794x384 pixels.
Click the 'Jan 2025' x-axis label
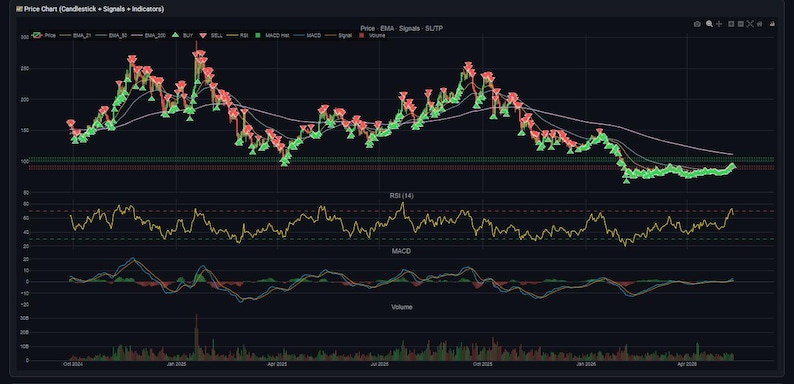[177, 364]
